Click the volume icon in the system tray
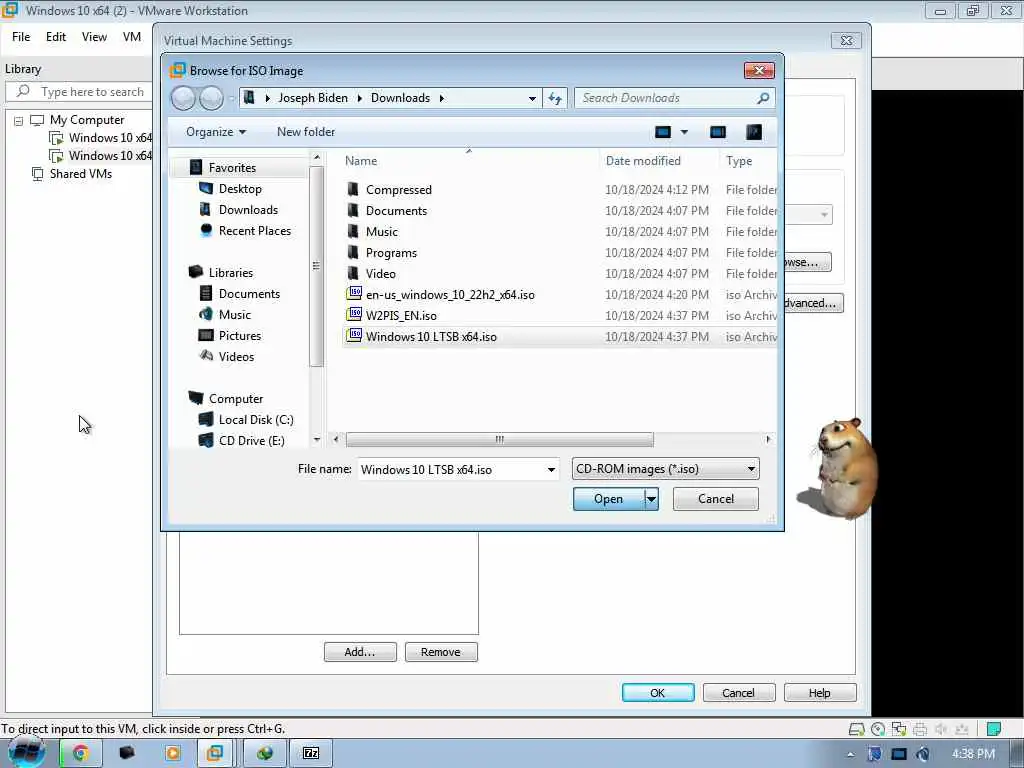Screen dimensions: 1024x768 tap(922, 754)
